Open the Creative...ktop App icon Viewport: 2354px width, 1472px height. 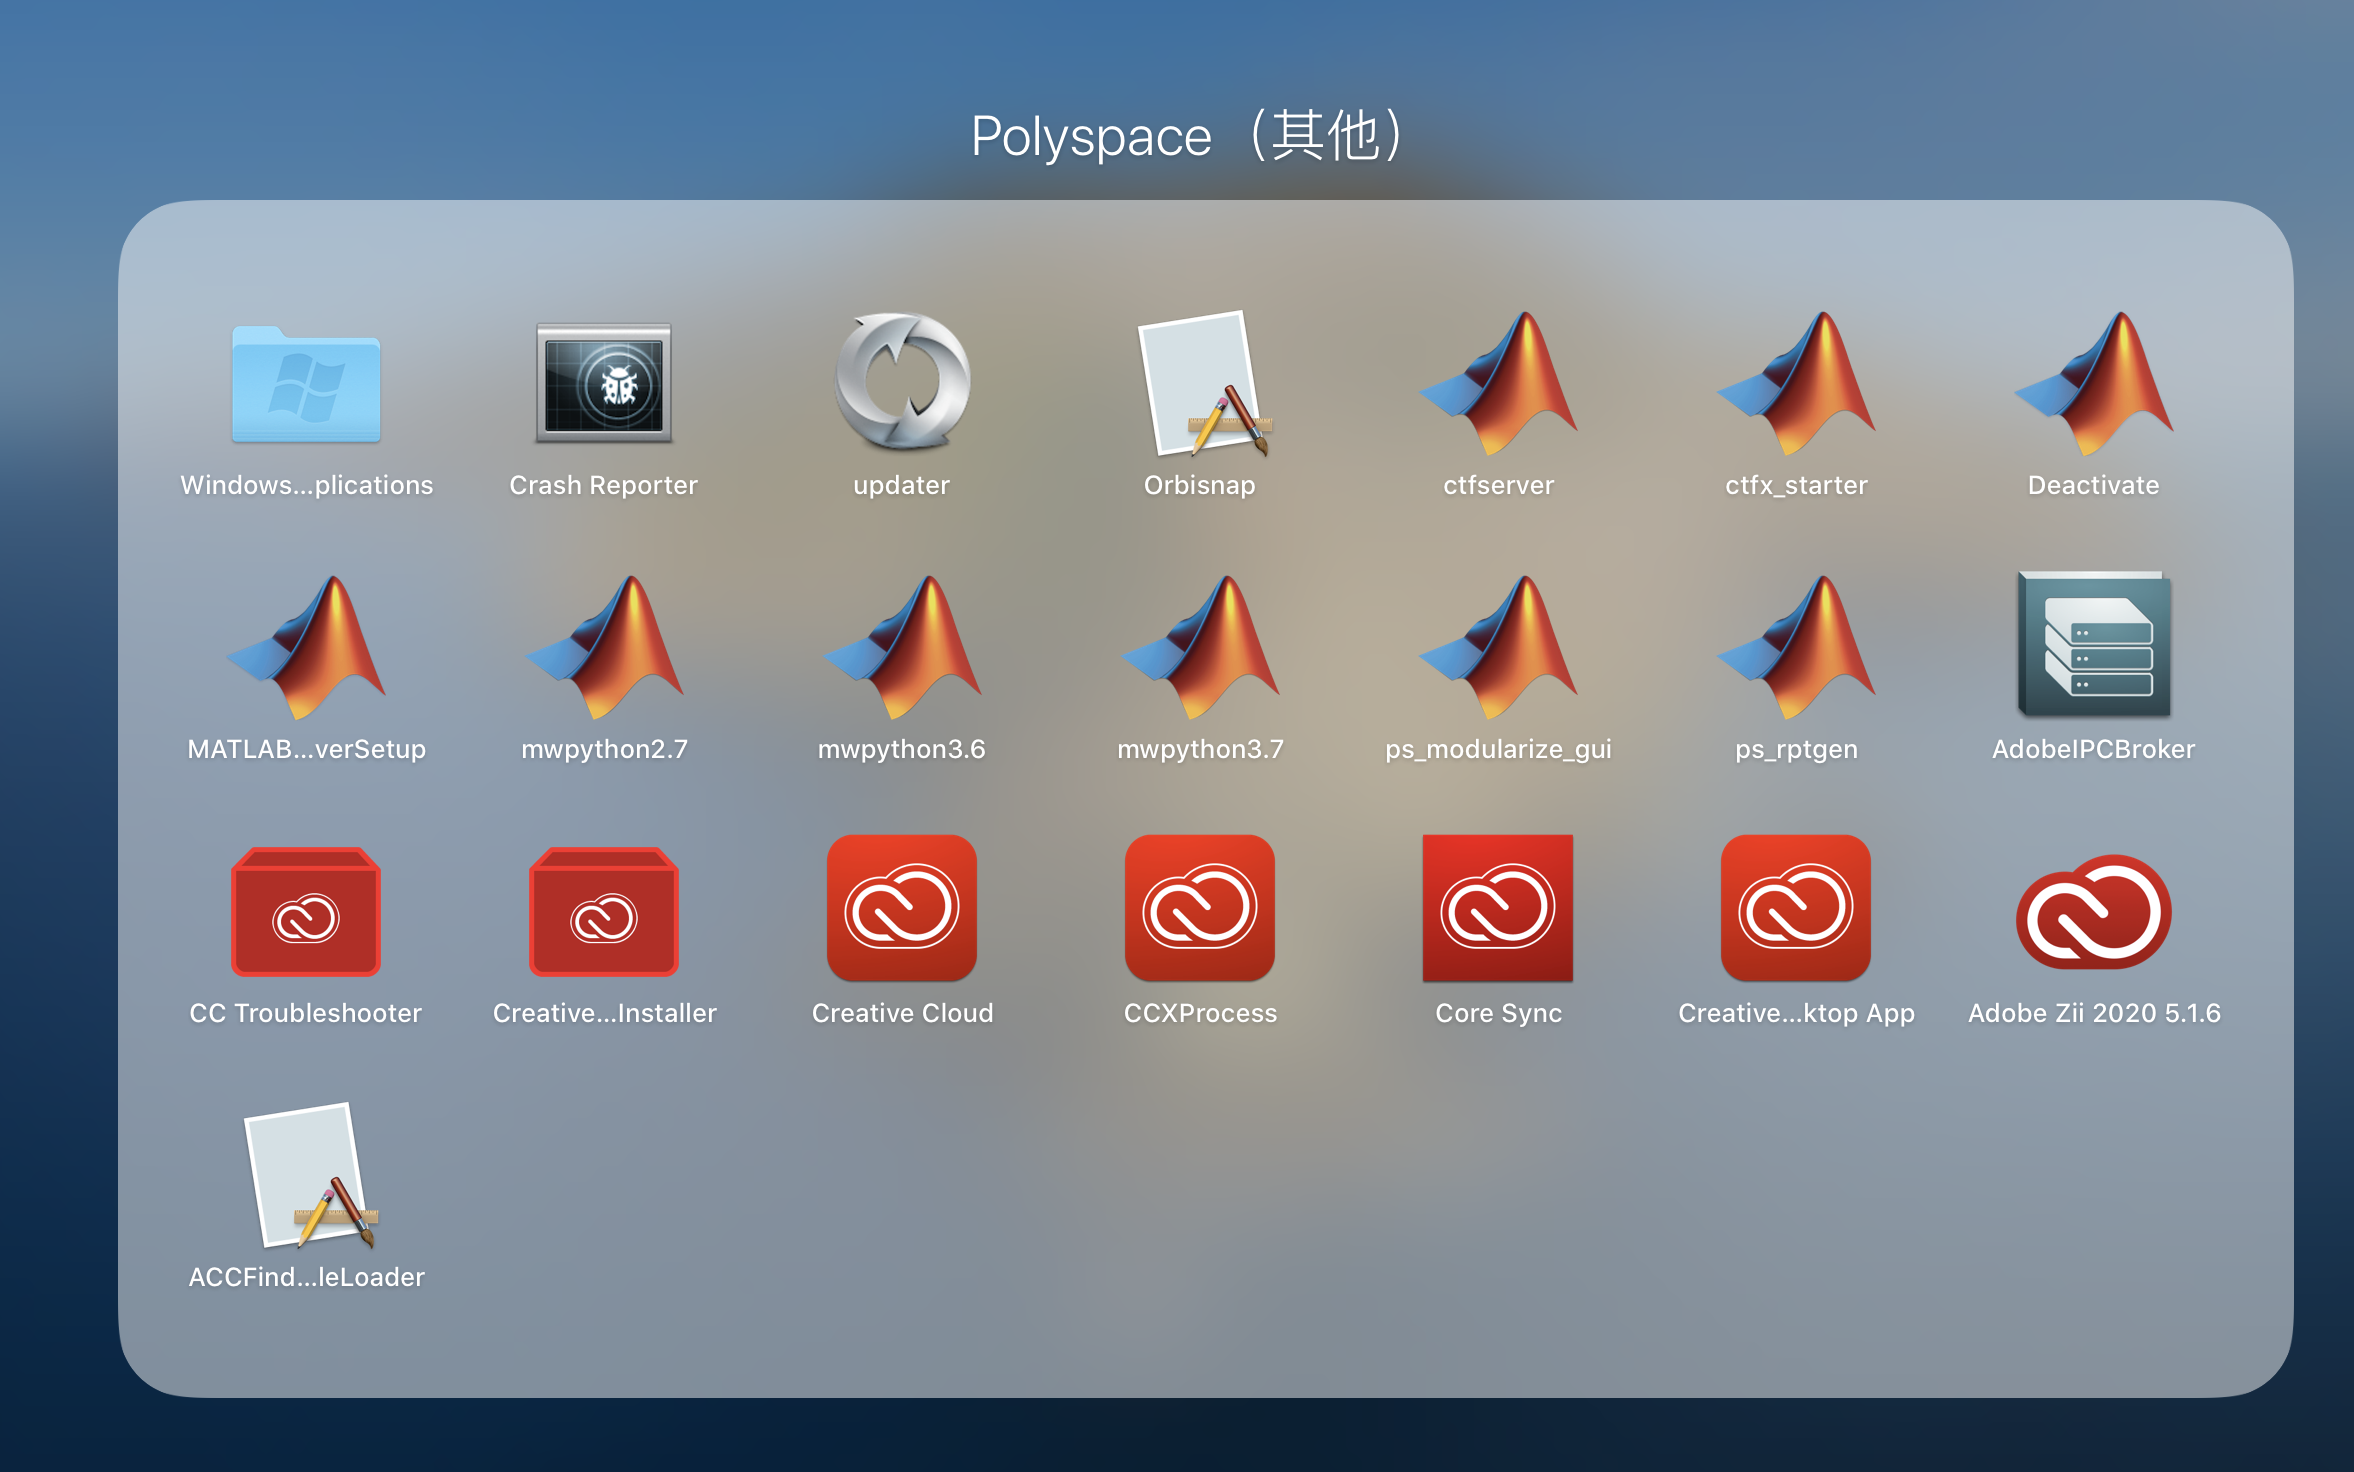1796,908
